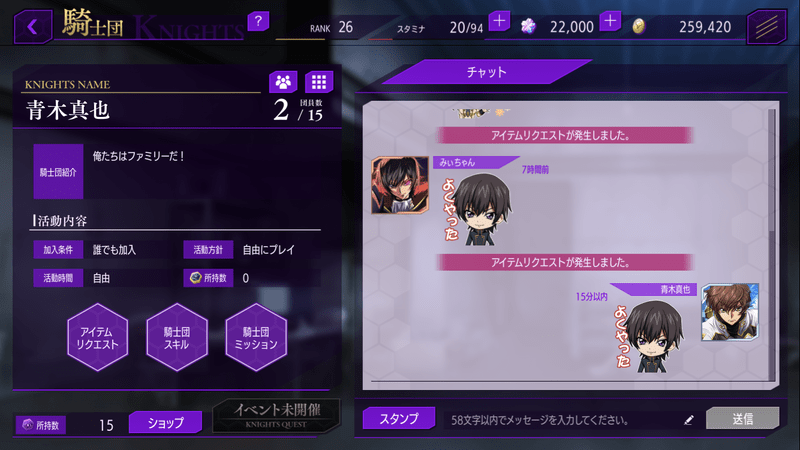Go back with the left arrow icon
The width and height of the screenshot is (800, 450).
click(33, 27)
